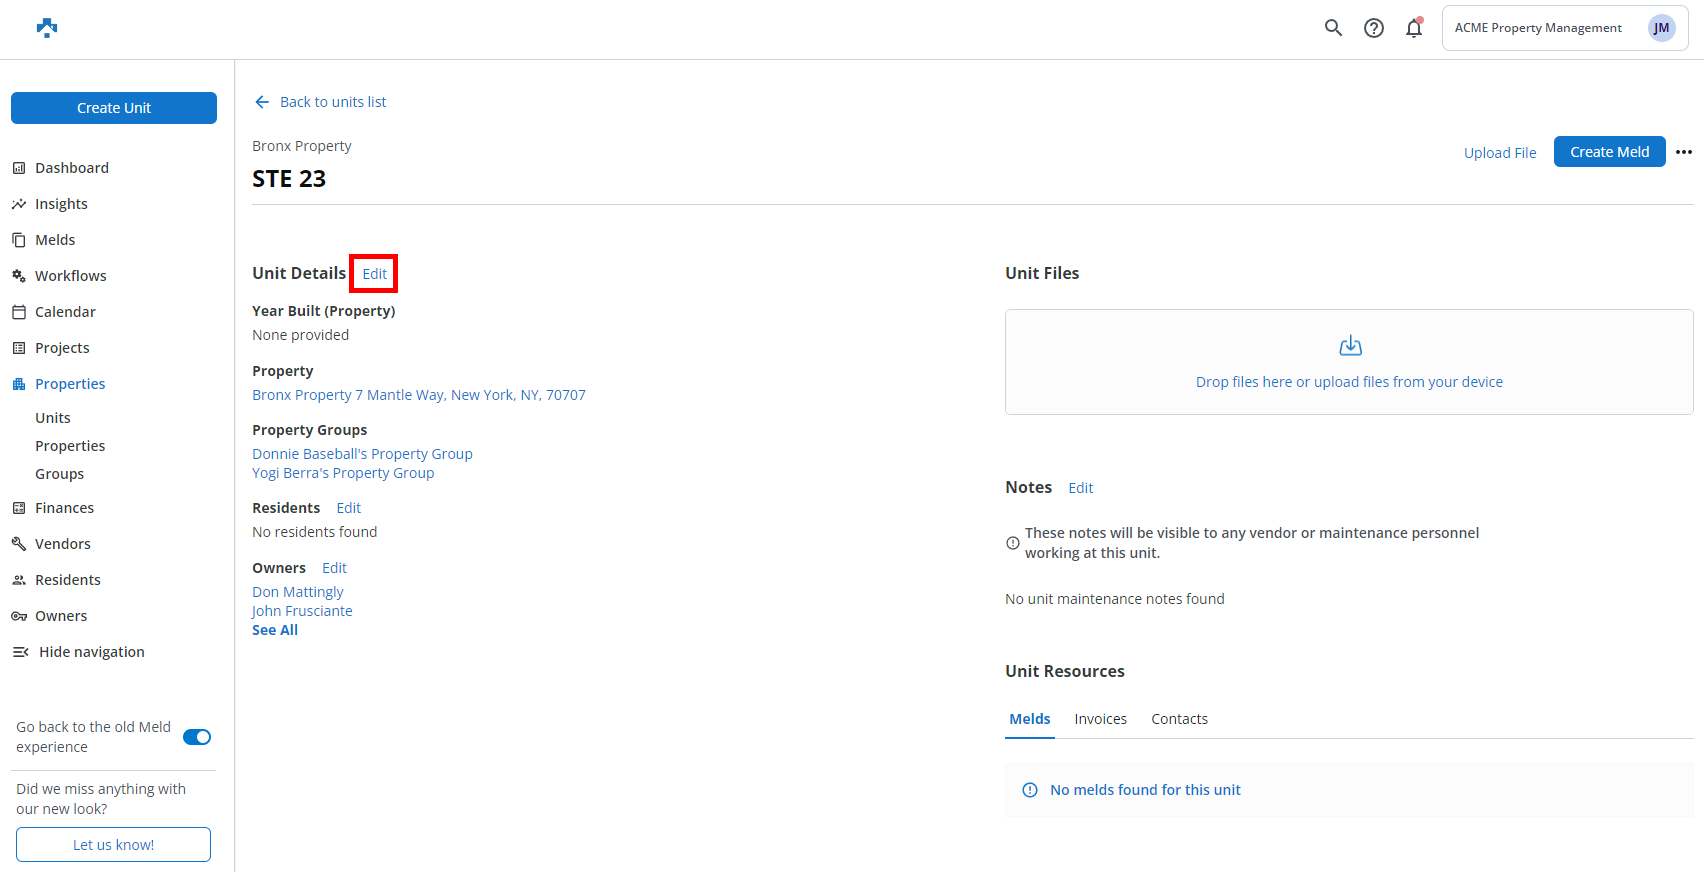1704x872 pixels.
Task: Toggle the old Meld experience switch
Action: click(x=197, y=737)
